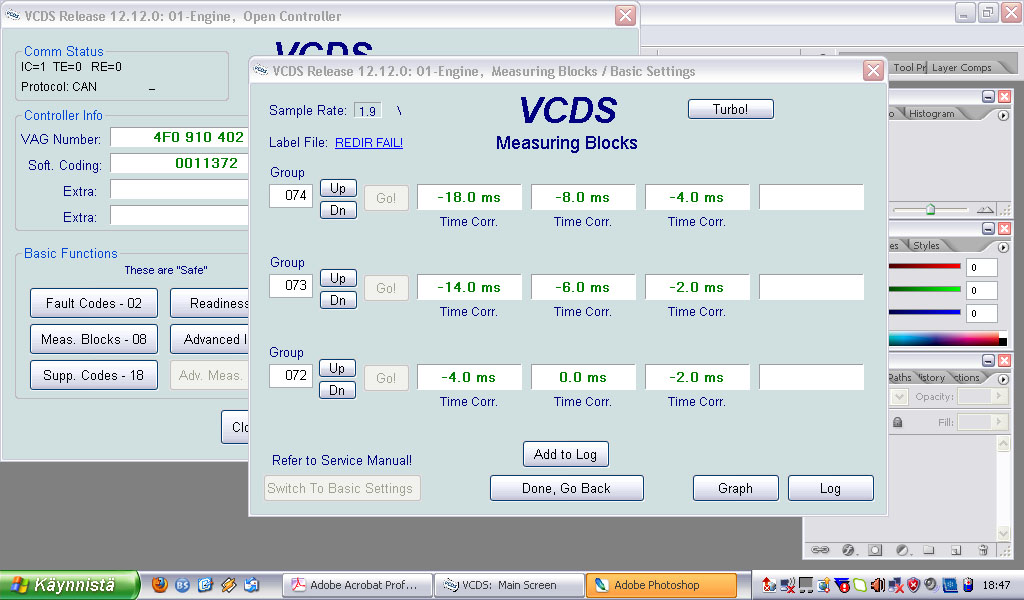
Task: Click the new layer group folder icon
Action: point(929,549)
